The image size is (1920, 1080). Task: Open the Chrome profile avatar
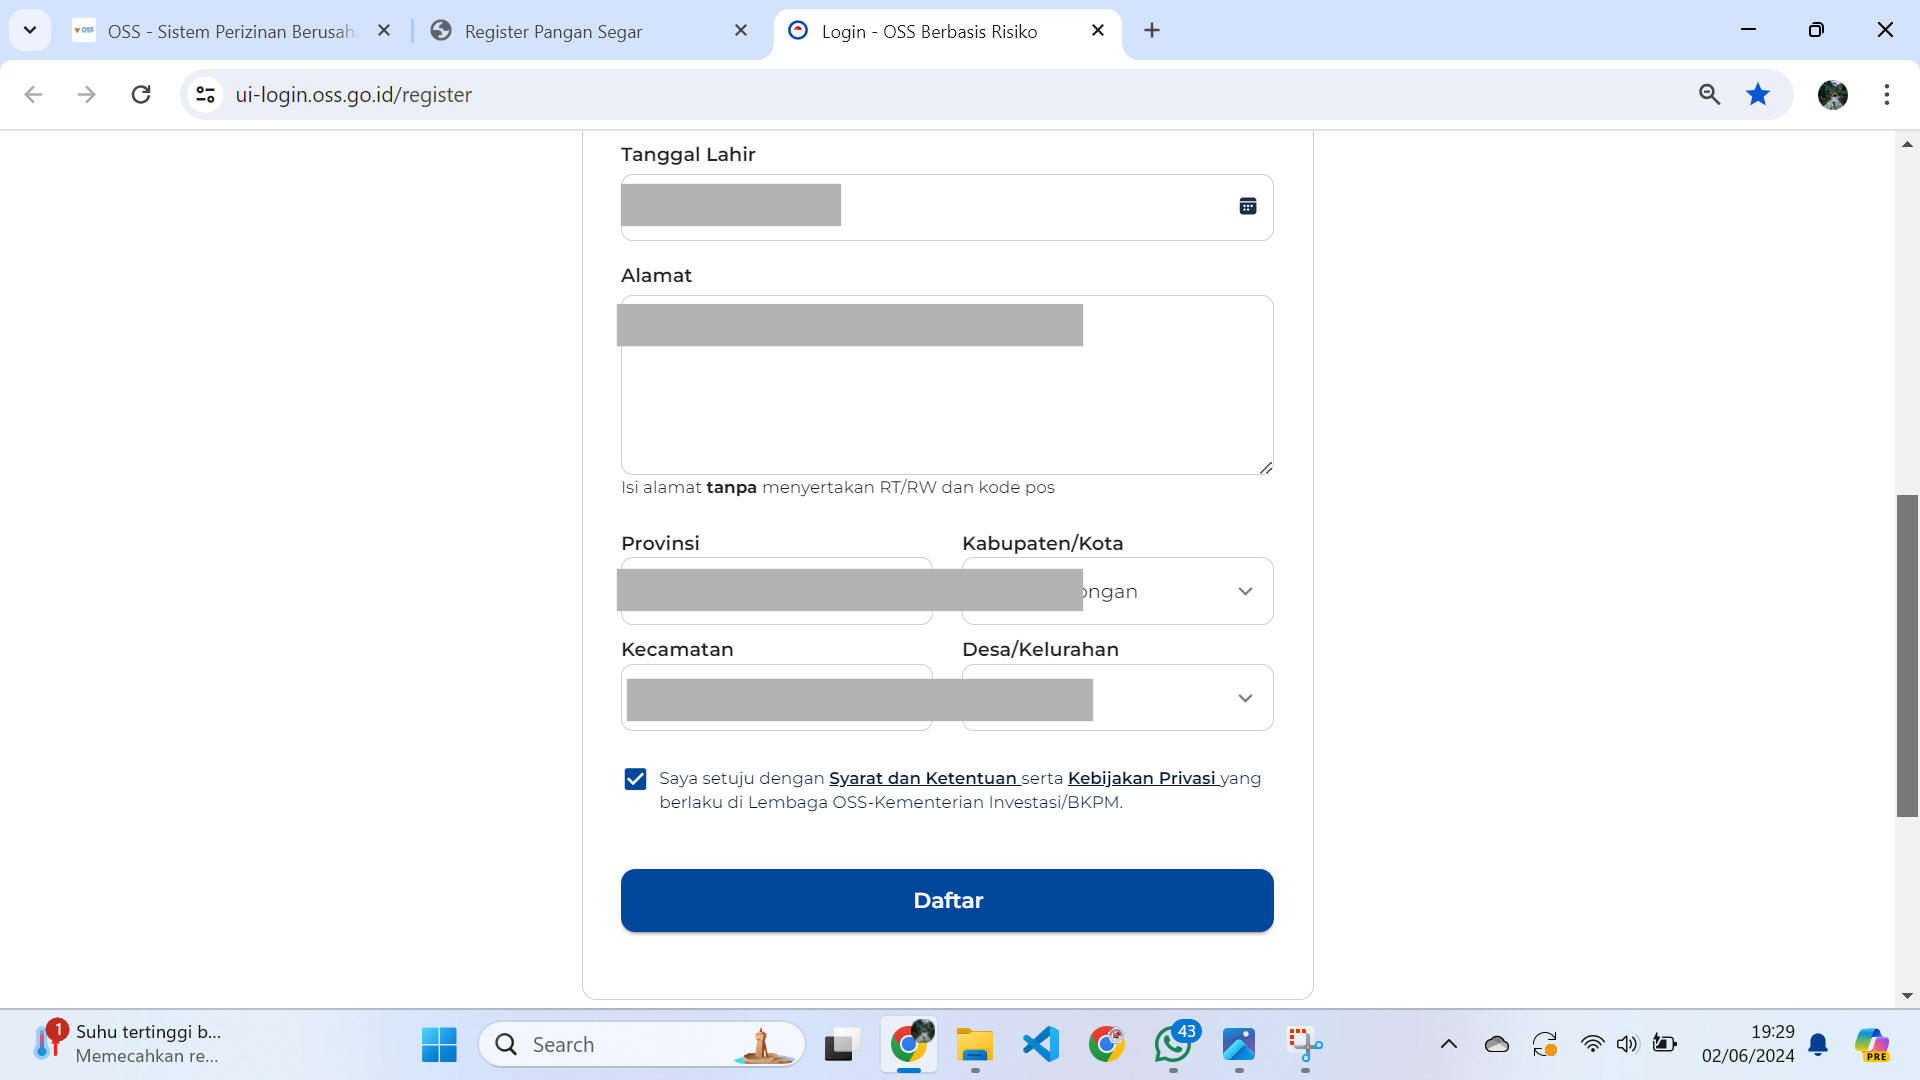coord(1833,94)
